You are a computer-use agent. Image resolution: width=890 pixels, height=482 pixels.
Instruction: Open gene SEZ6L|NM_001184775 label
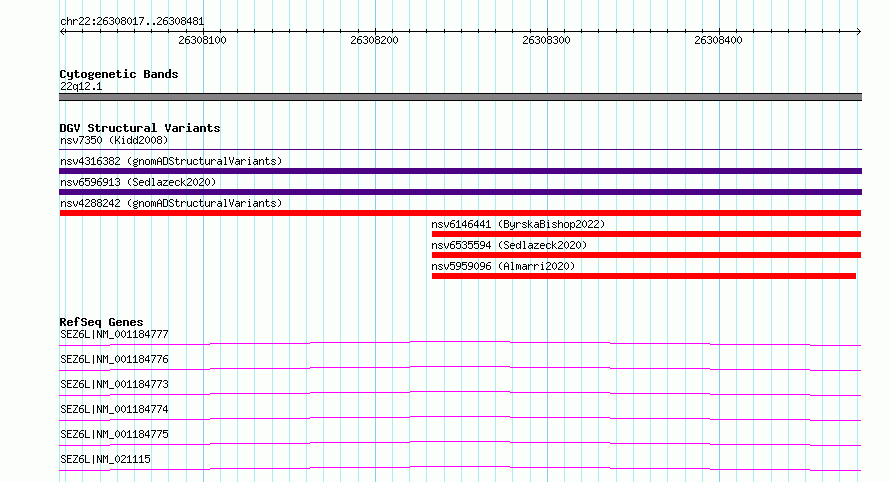(114, 434)
